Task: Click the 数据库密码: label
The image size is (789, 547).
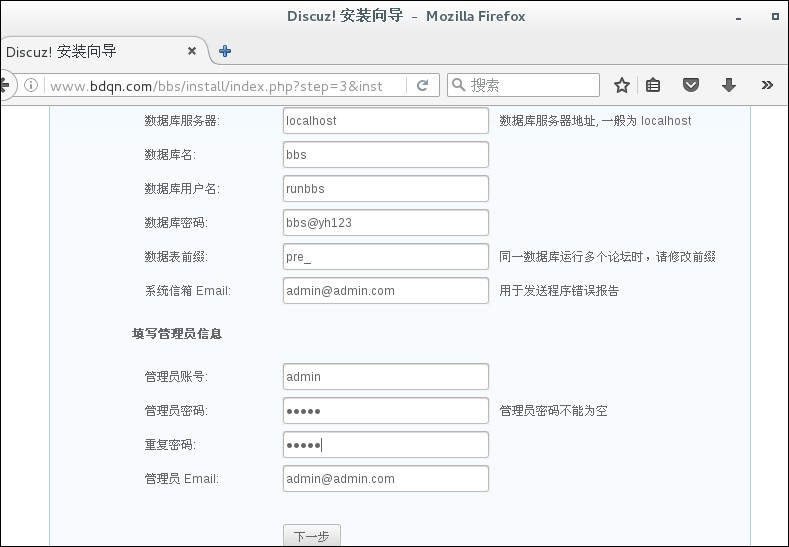Action: click(x=176, y=222)
